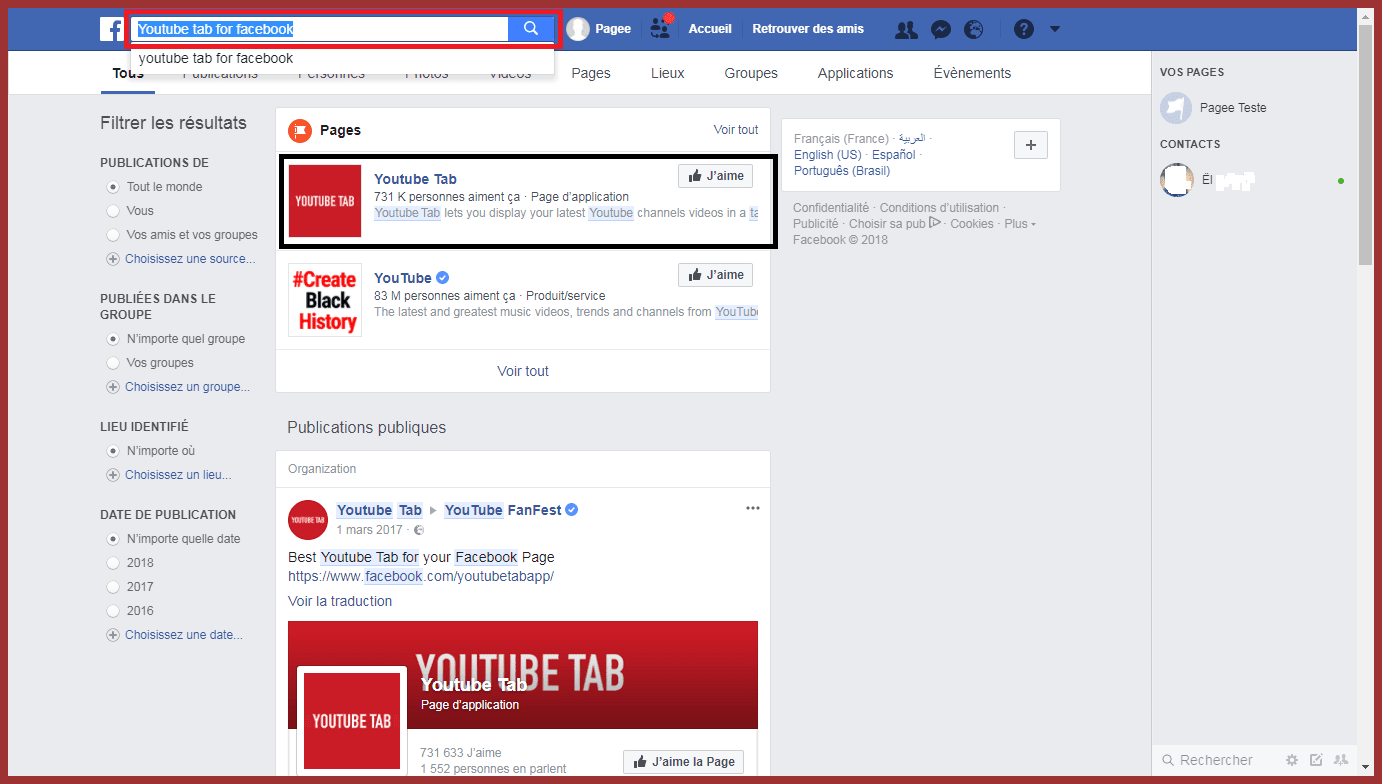This screenshot has width=1382, height=784.
Task: Open chat settings gear icon
Action: click(1291, 760)
